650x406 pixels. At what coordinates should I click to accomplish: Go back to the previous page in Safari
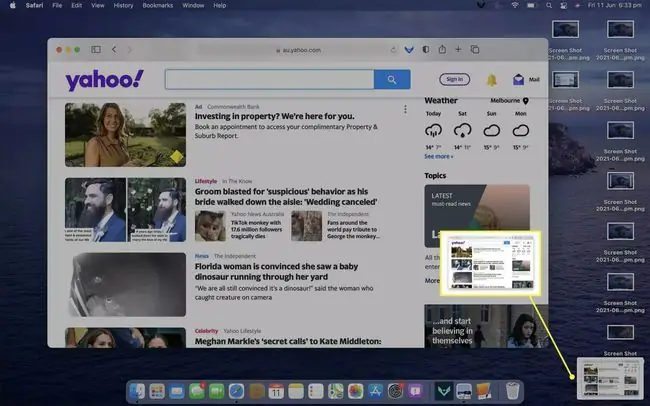114,49
